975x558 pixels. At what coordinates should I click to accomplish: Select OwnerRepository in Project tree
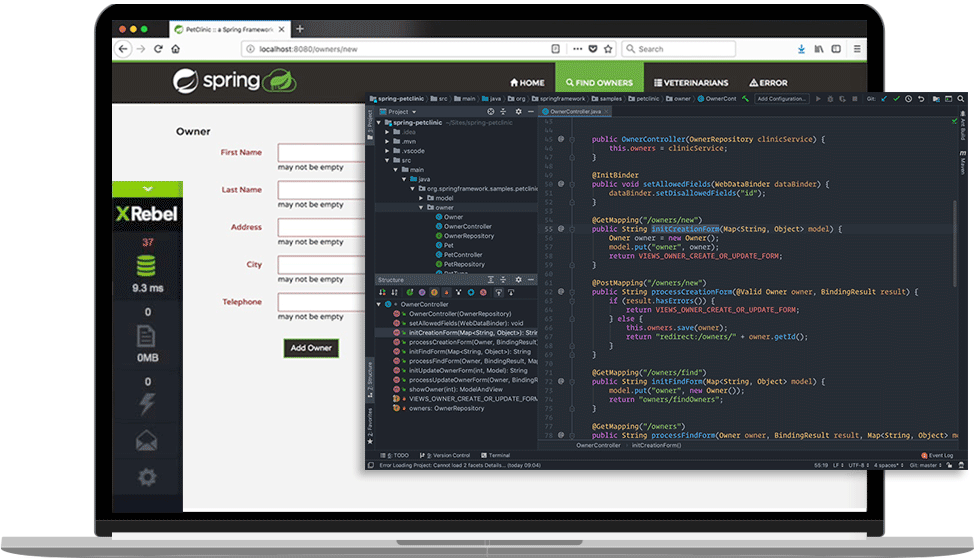tap(468, 236)
